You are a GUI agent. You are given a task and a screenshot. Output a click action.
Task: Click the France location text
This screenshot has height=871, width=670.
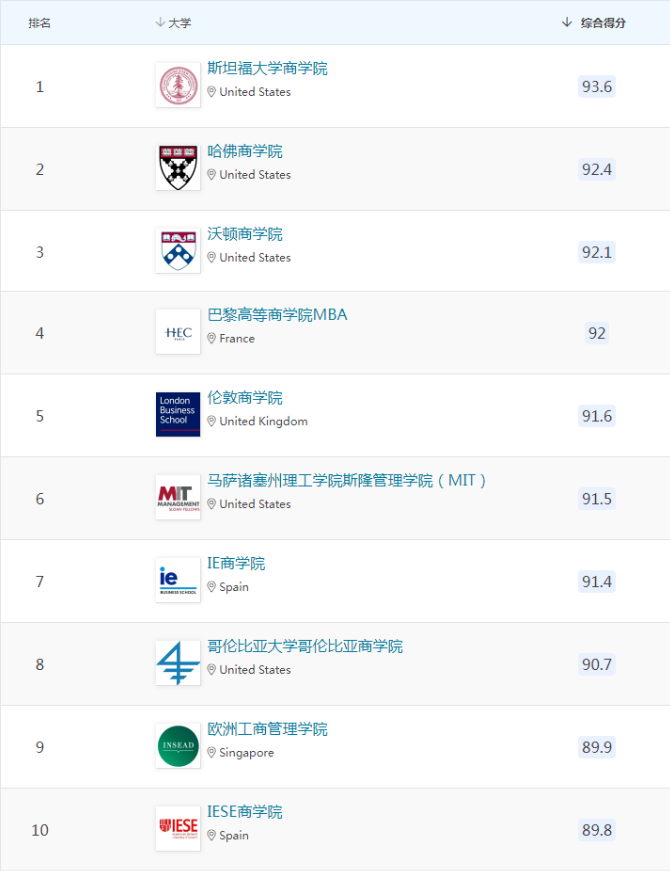click(237, 338)
